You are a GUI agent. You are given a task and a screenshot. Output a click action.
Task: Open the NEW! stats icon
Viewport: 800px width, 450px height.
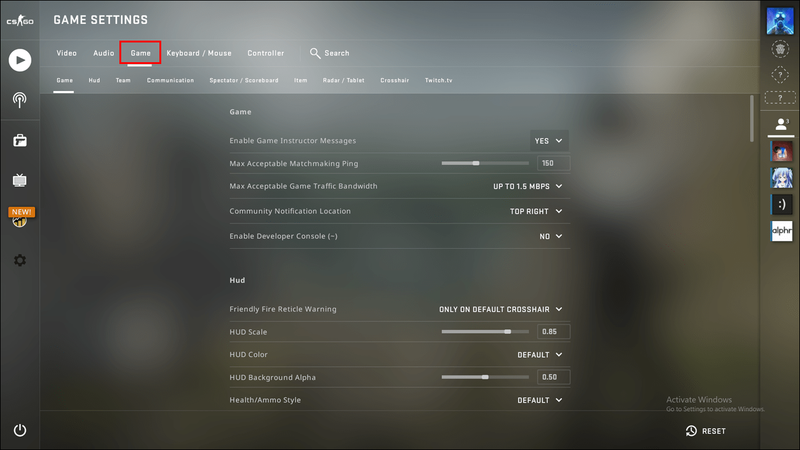(x=21, y=217)
